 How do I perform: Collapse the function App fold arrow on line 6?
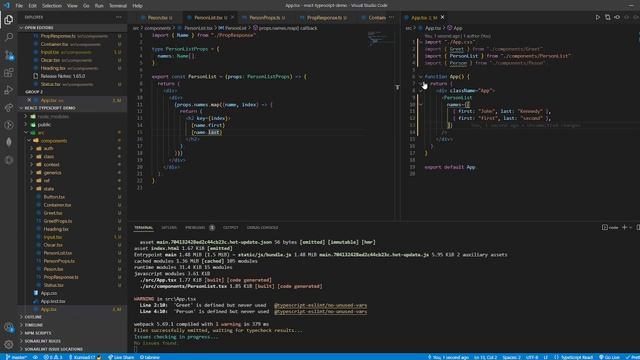coord(420,77)
